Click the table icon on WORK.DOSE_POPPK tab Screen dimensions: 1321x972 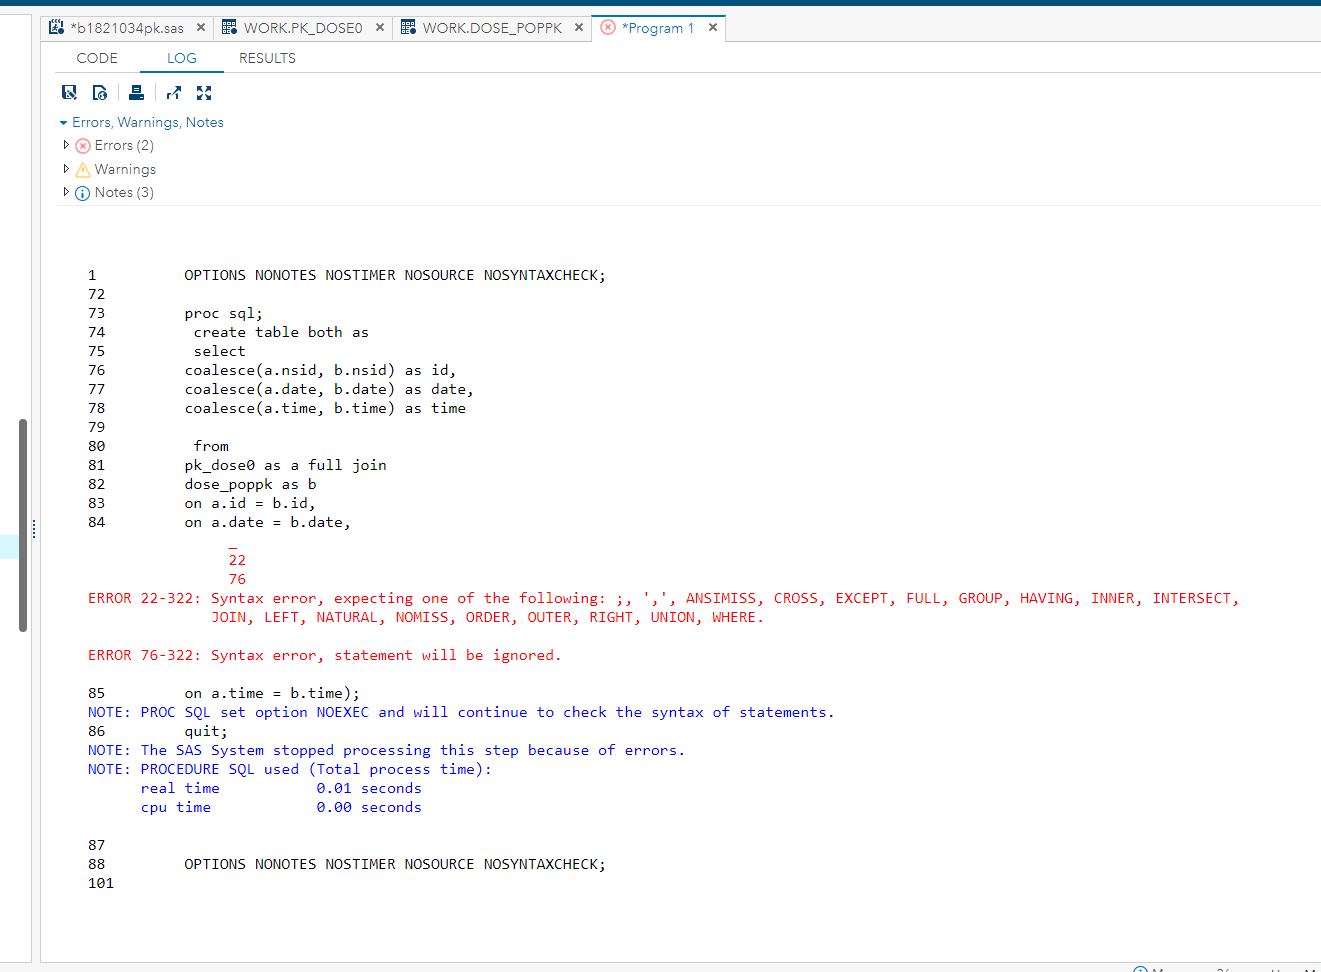(x=408, y=27)
